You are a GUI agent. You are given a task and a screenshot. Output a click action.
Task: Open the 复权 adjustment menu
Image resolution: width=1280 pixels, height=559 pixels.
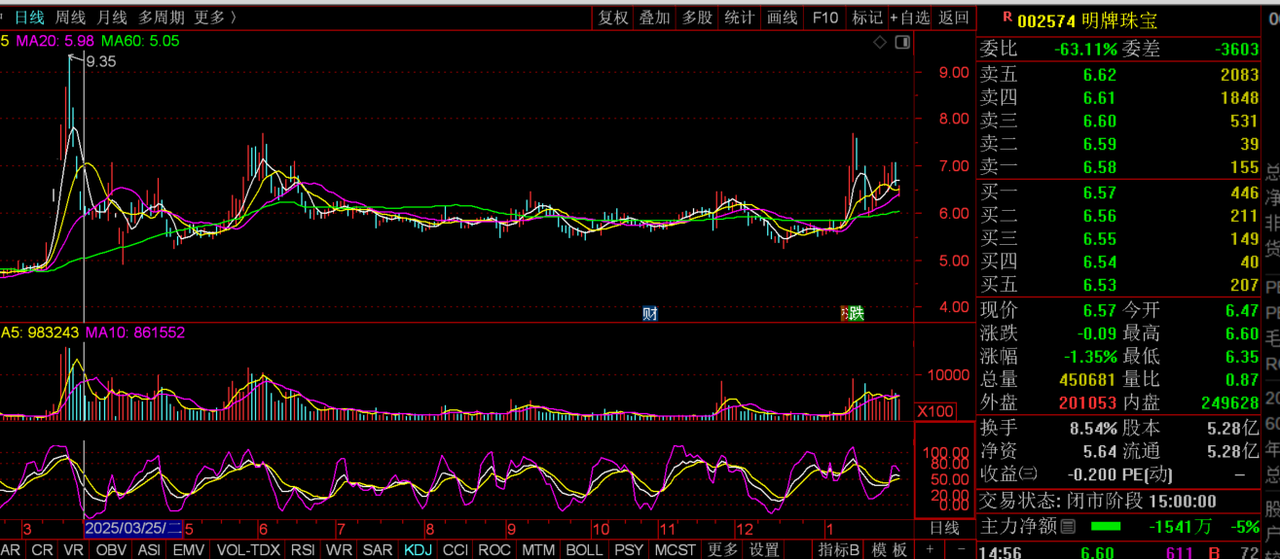pos(613,17)
